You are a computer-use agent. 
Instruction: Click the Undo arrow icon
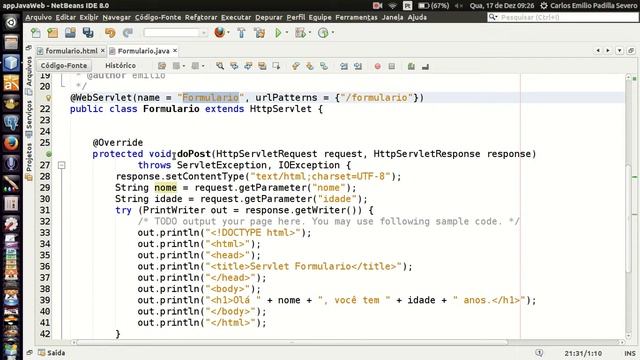pos(110,33)
